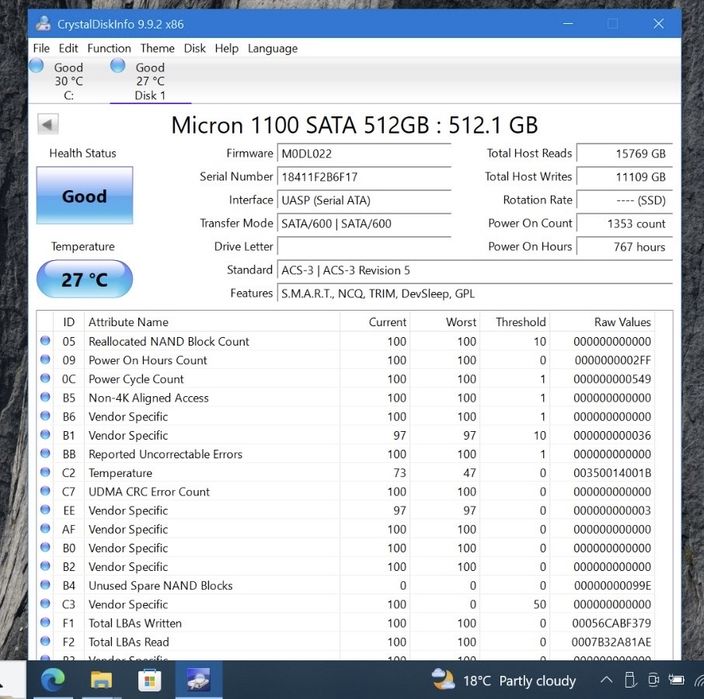Open the Edit menu

[x=68, y=48]
